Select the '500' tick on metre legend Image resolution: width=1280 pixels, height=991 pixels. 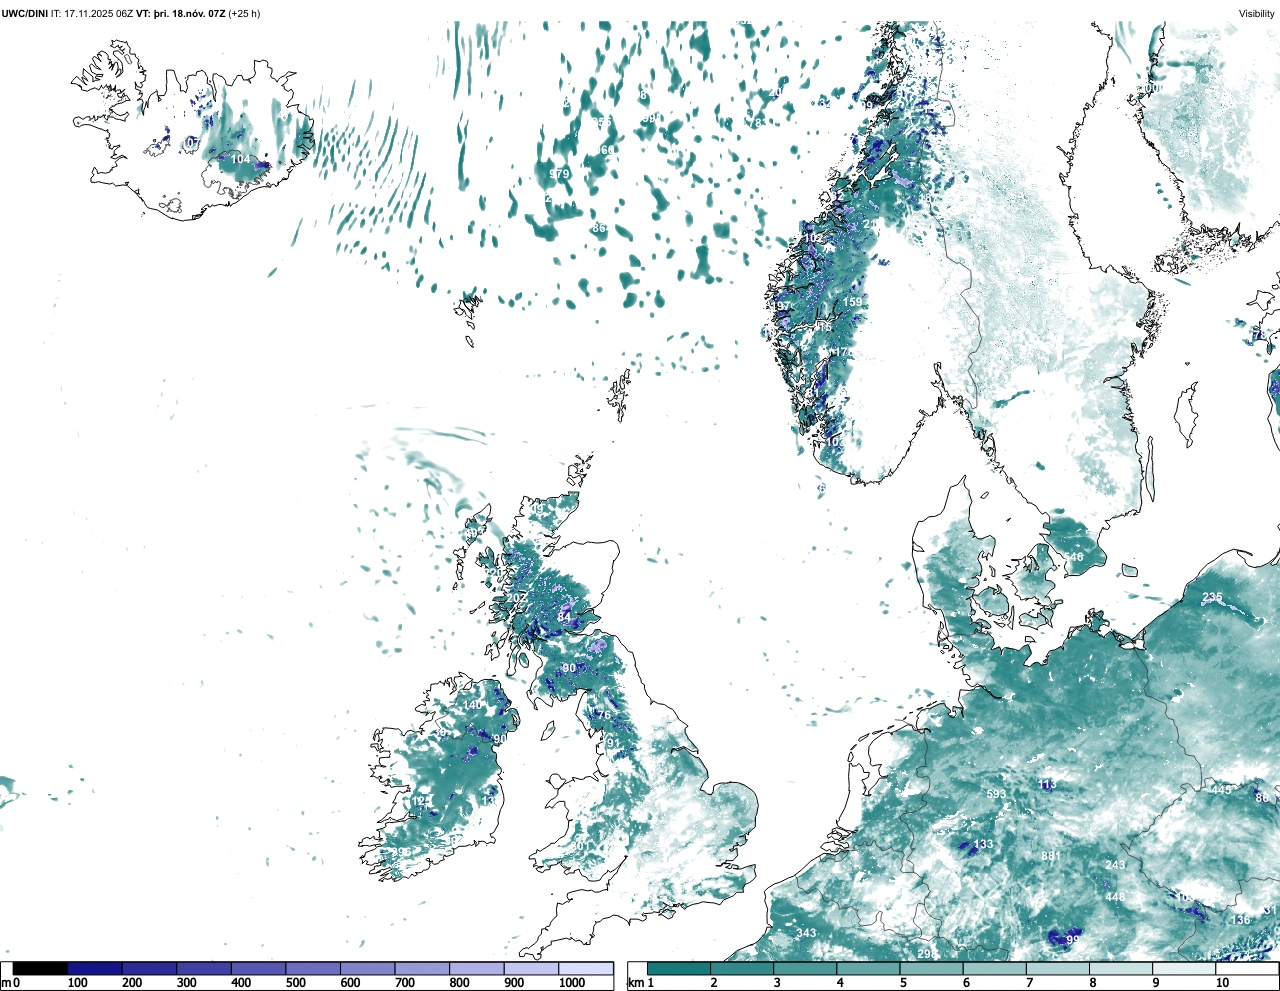(x=295, y=983)
